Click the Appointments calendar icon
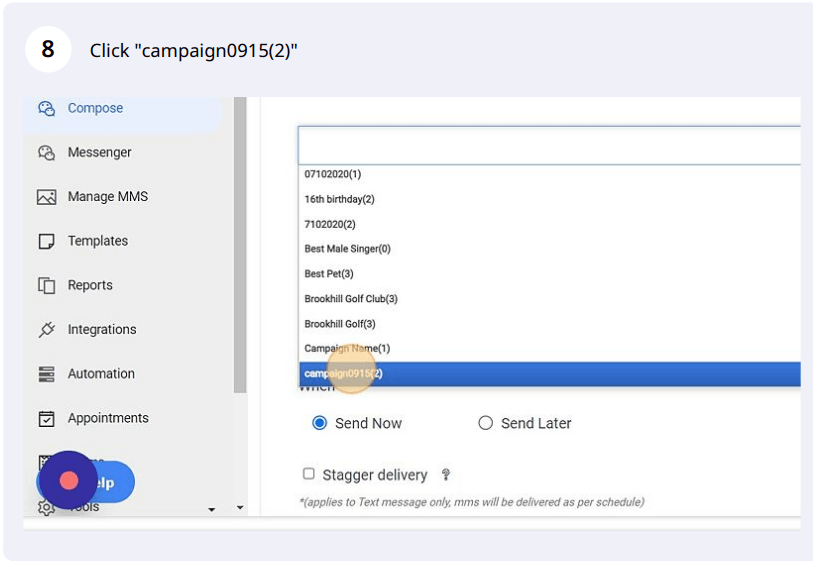The width and height of the screenshot is (813, 562). tap(46, 418)
